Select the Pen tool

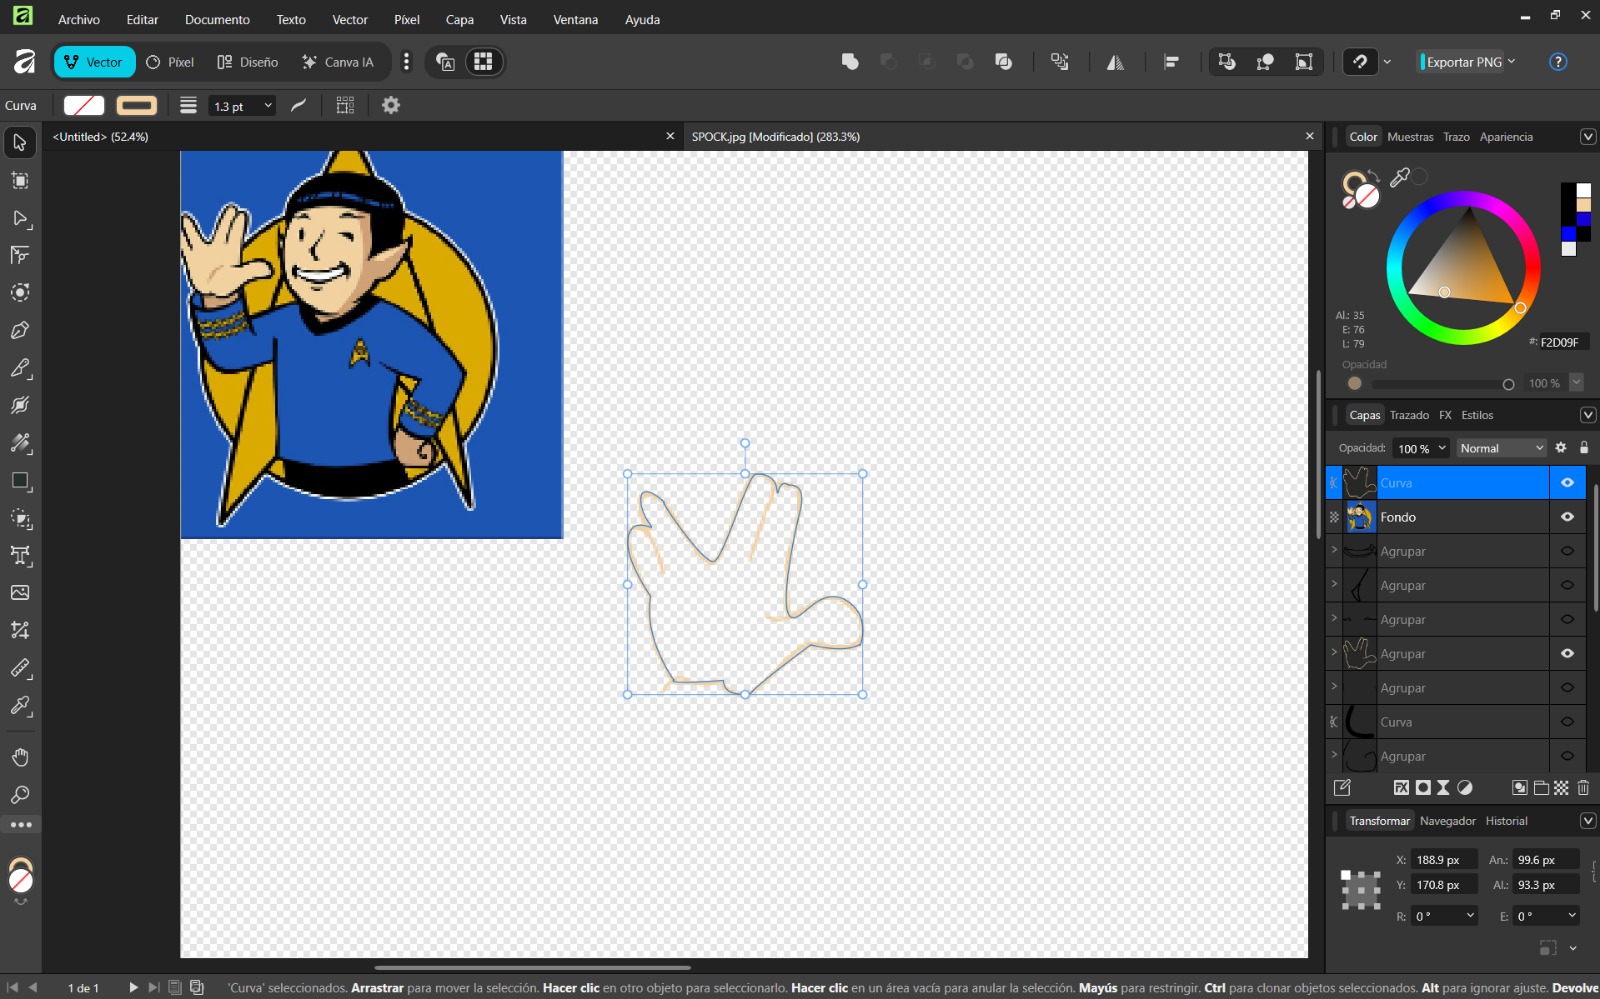click(x=20, y=330)
